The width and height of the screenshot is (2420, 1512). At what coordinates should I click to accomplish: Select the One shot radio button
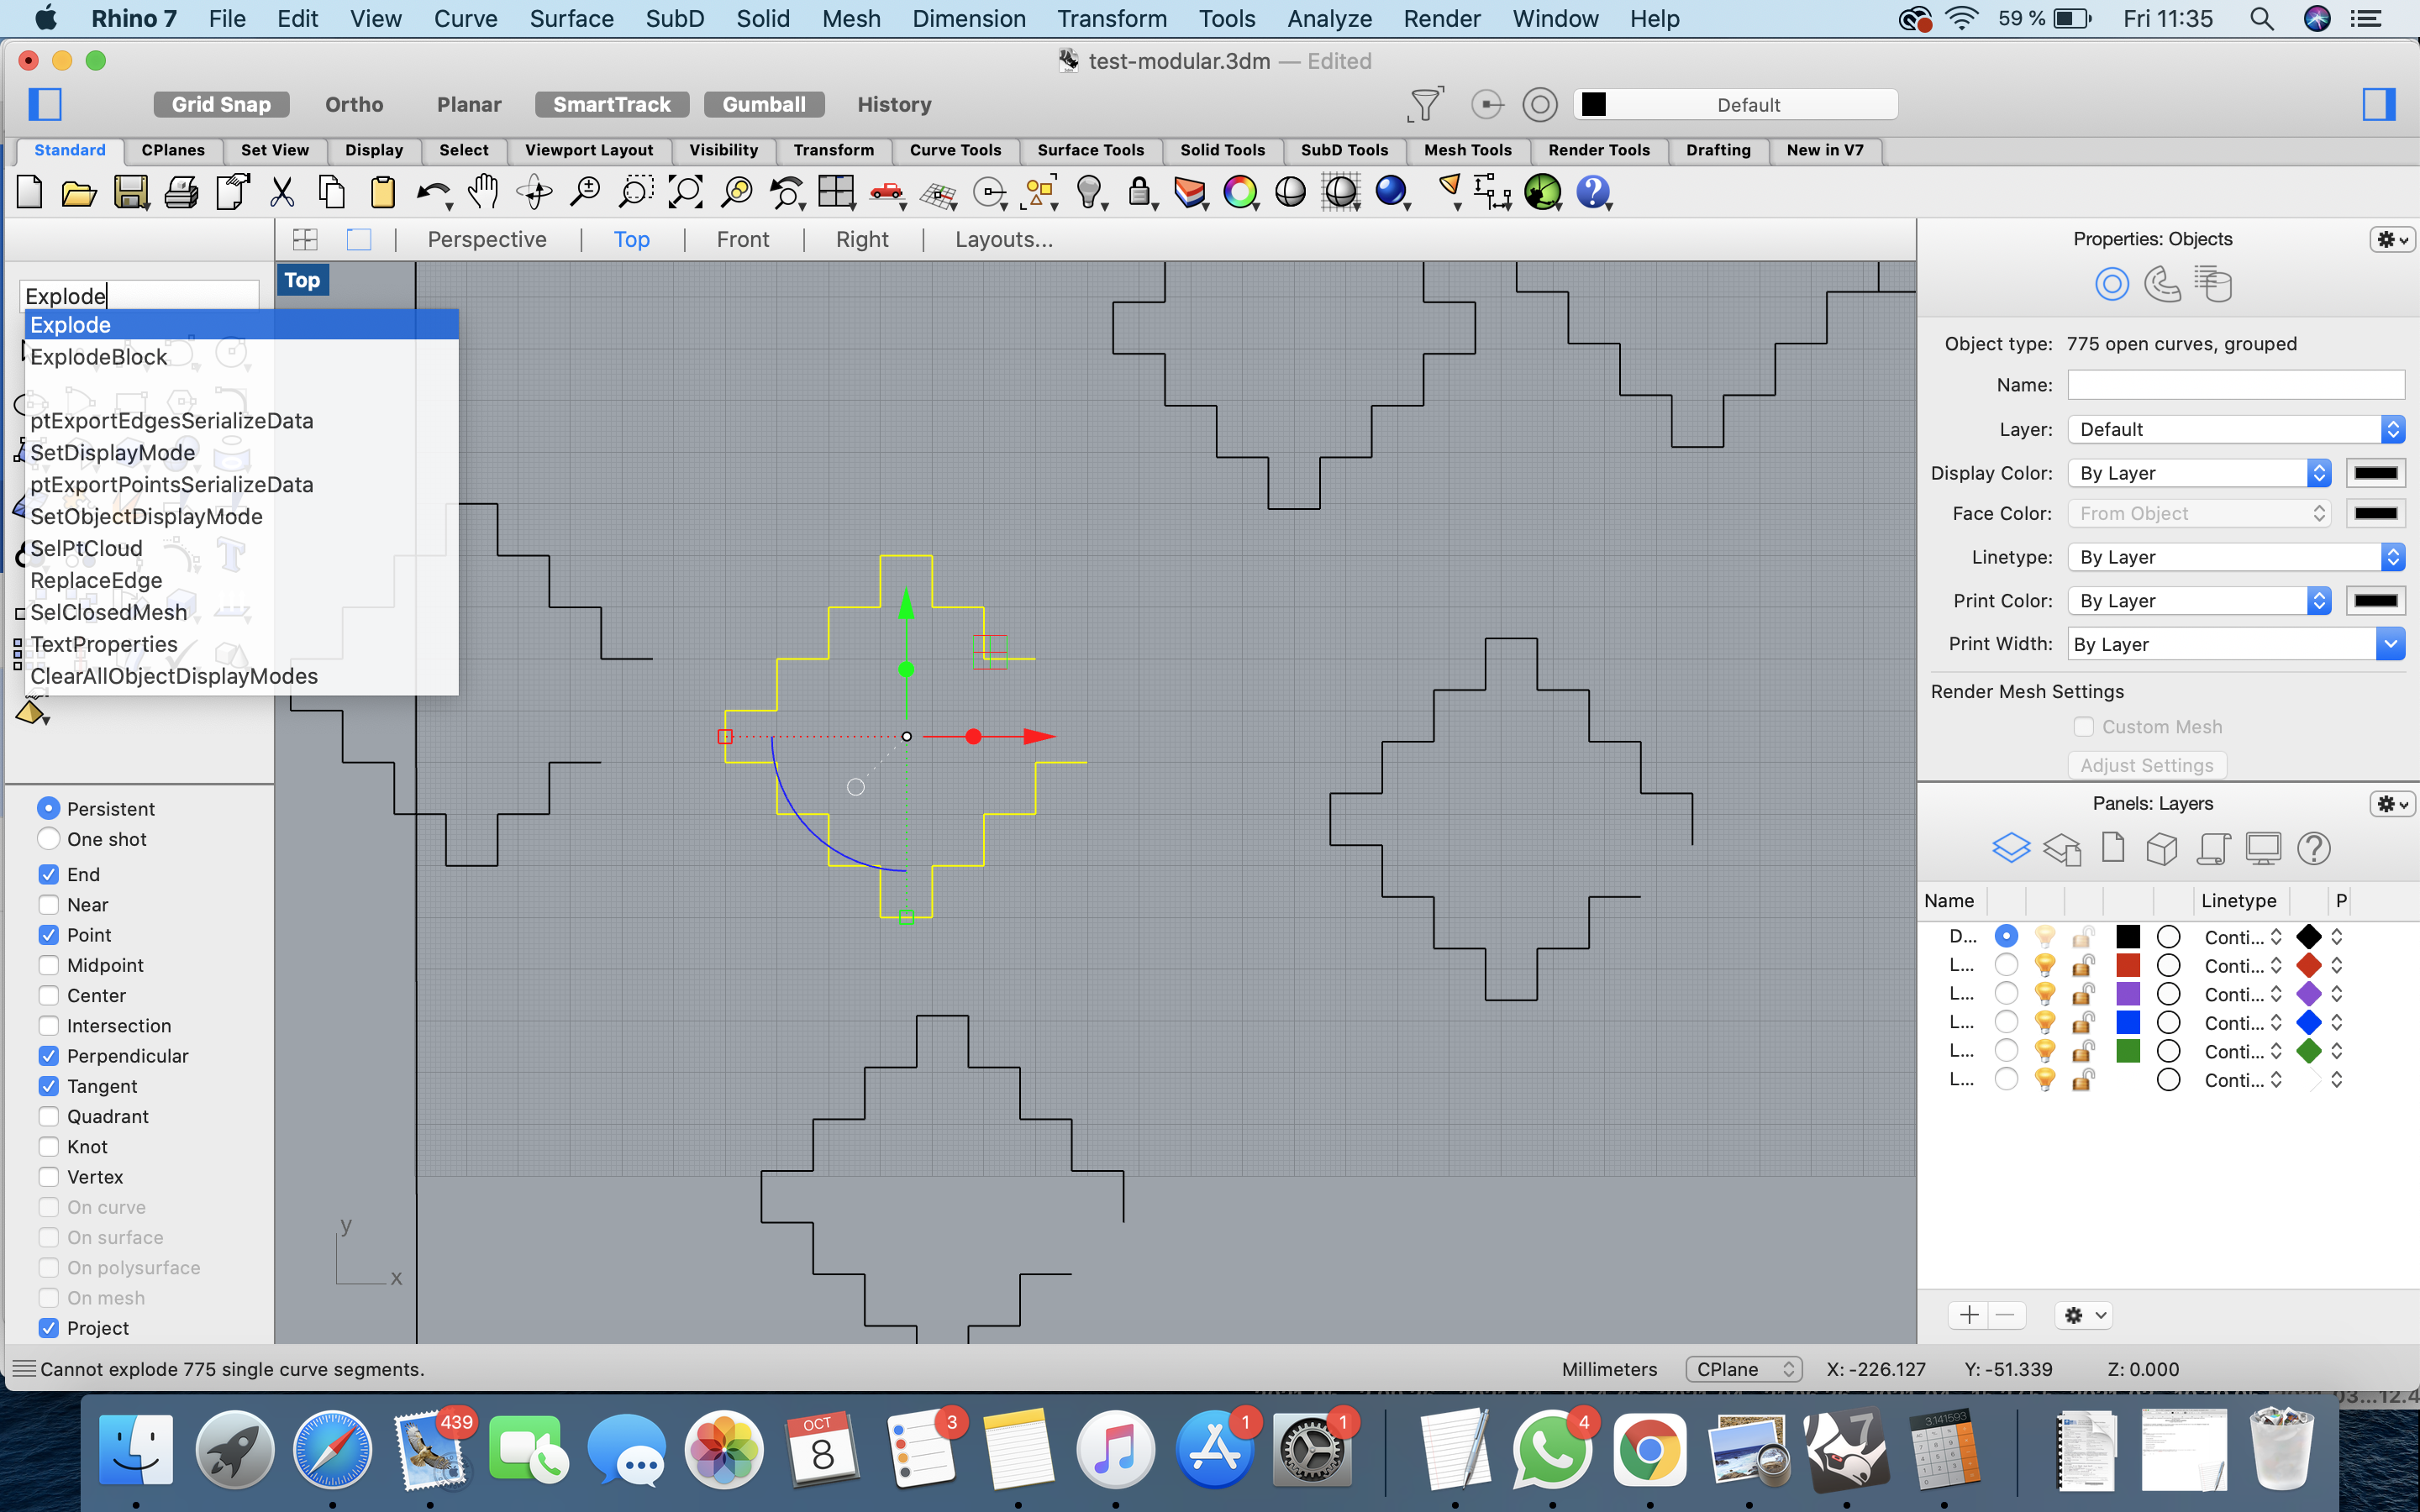48,839
